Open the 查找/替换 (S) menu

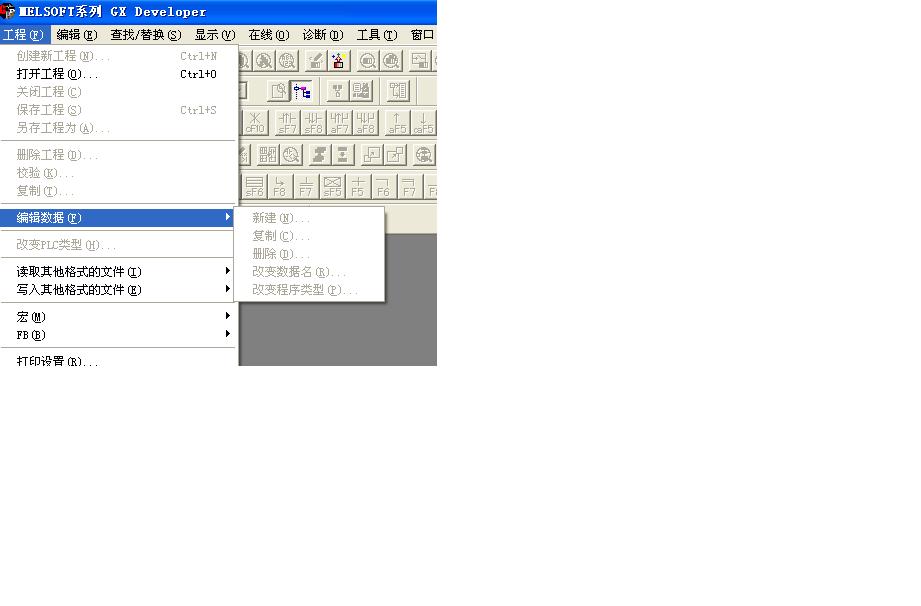(x=146, y=35)
